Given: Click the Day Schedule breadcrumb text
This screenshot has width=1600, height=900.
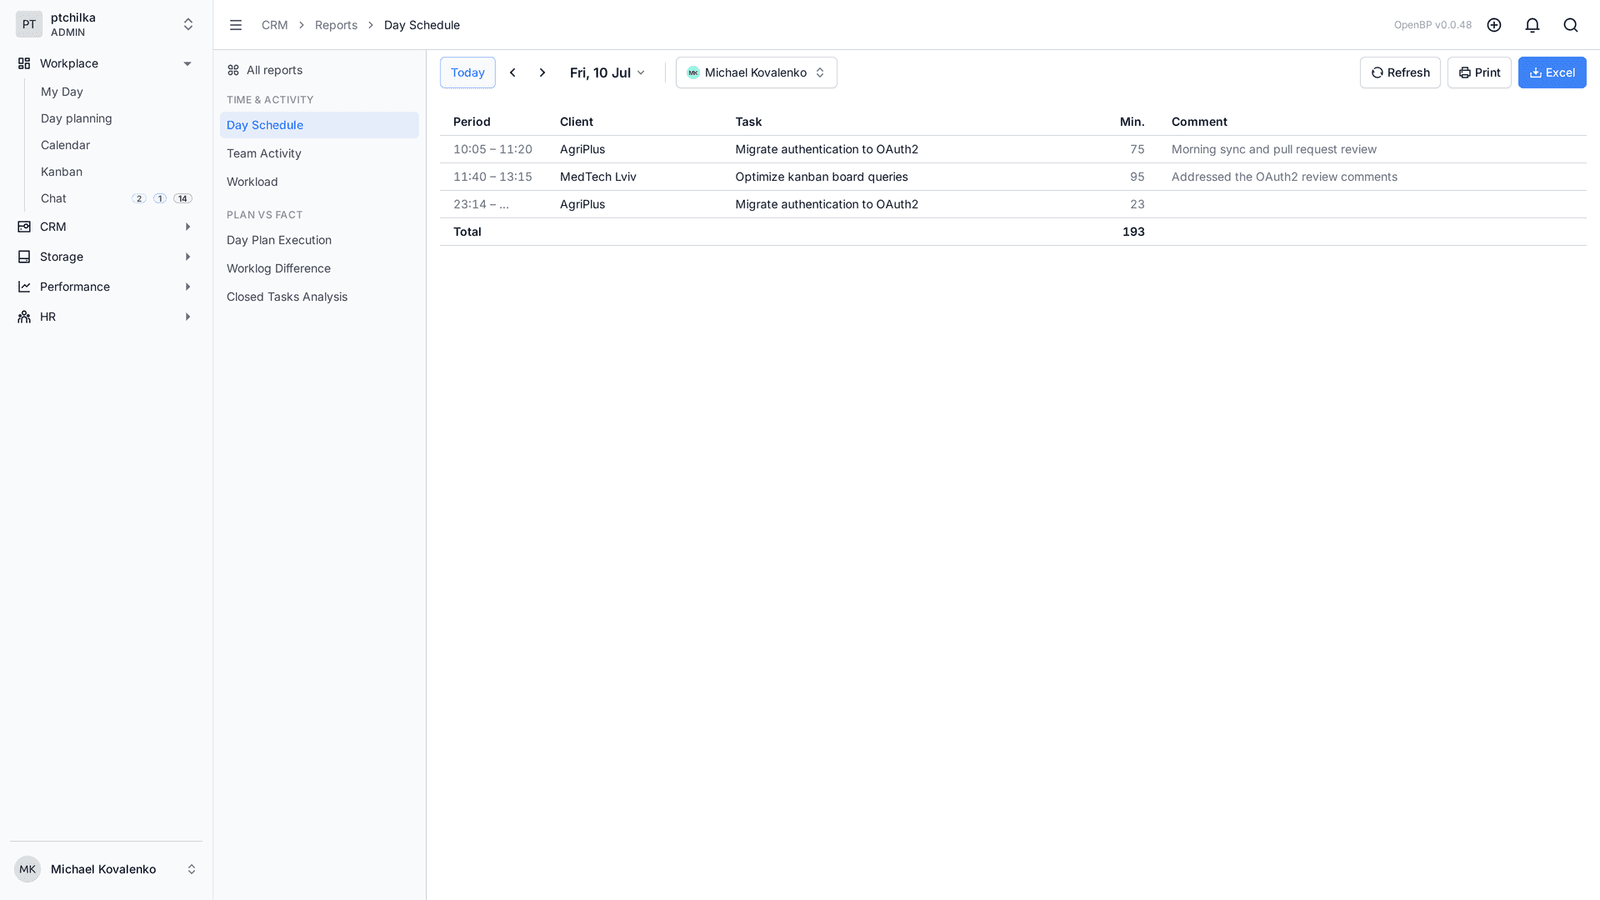Looking at the screenshot, I should click(x=422, y=25).
